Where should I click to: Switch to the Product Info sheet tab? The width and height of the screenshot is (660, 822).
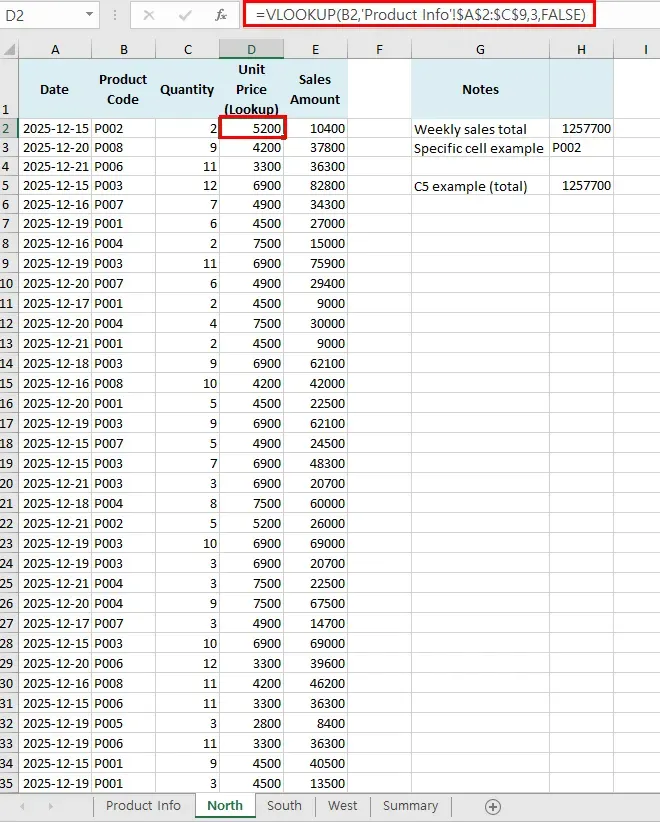coord(144,806)
